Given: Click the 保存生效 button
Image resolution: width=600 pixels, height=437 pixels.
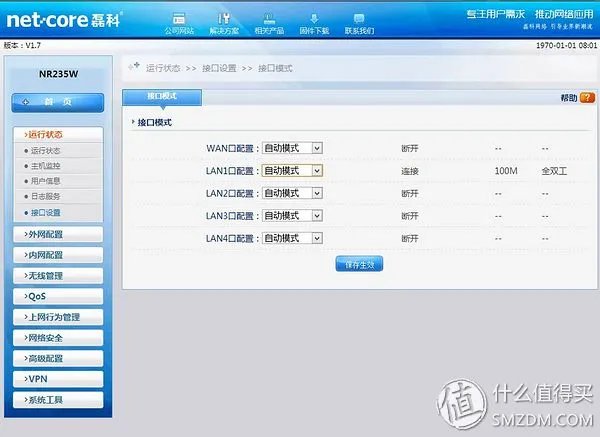Looking at the screenshot, I should coord(359,264).
